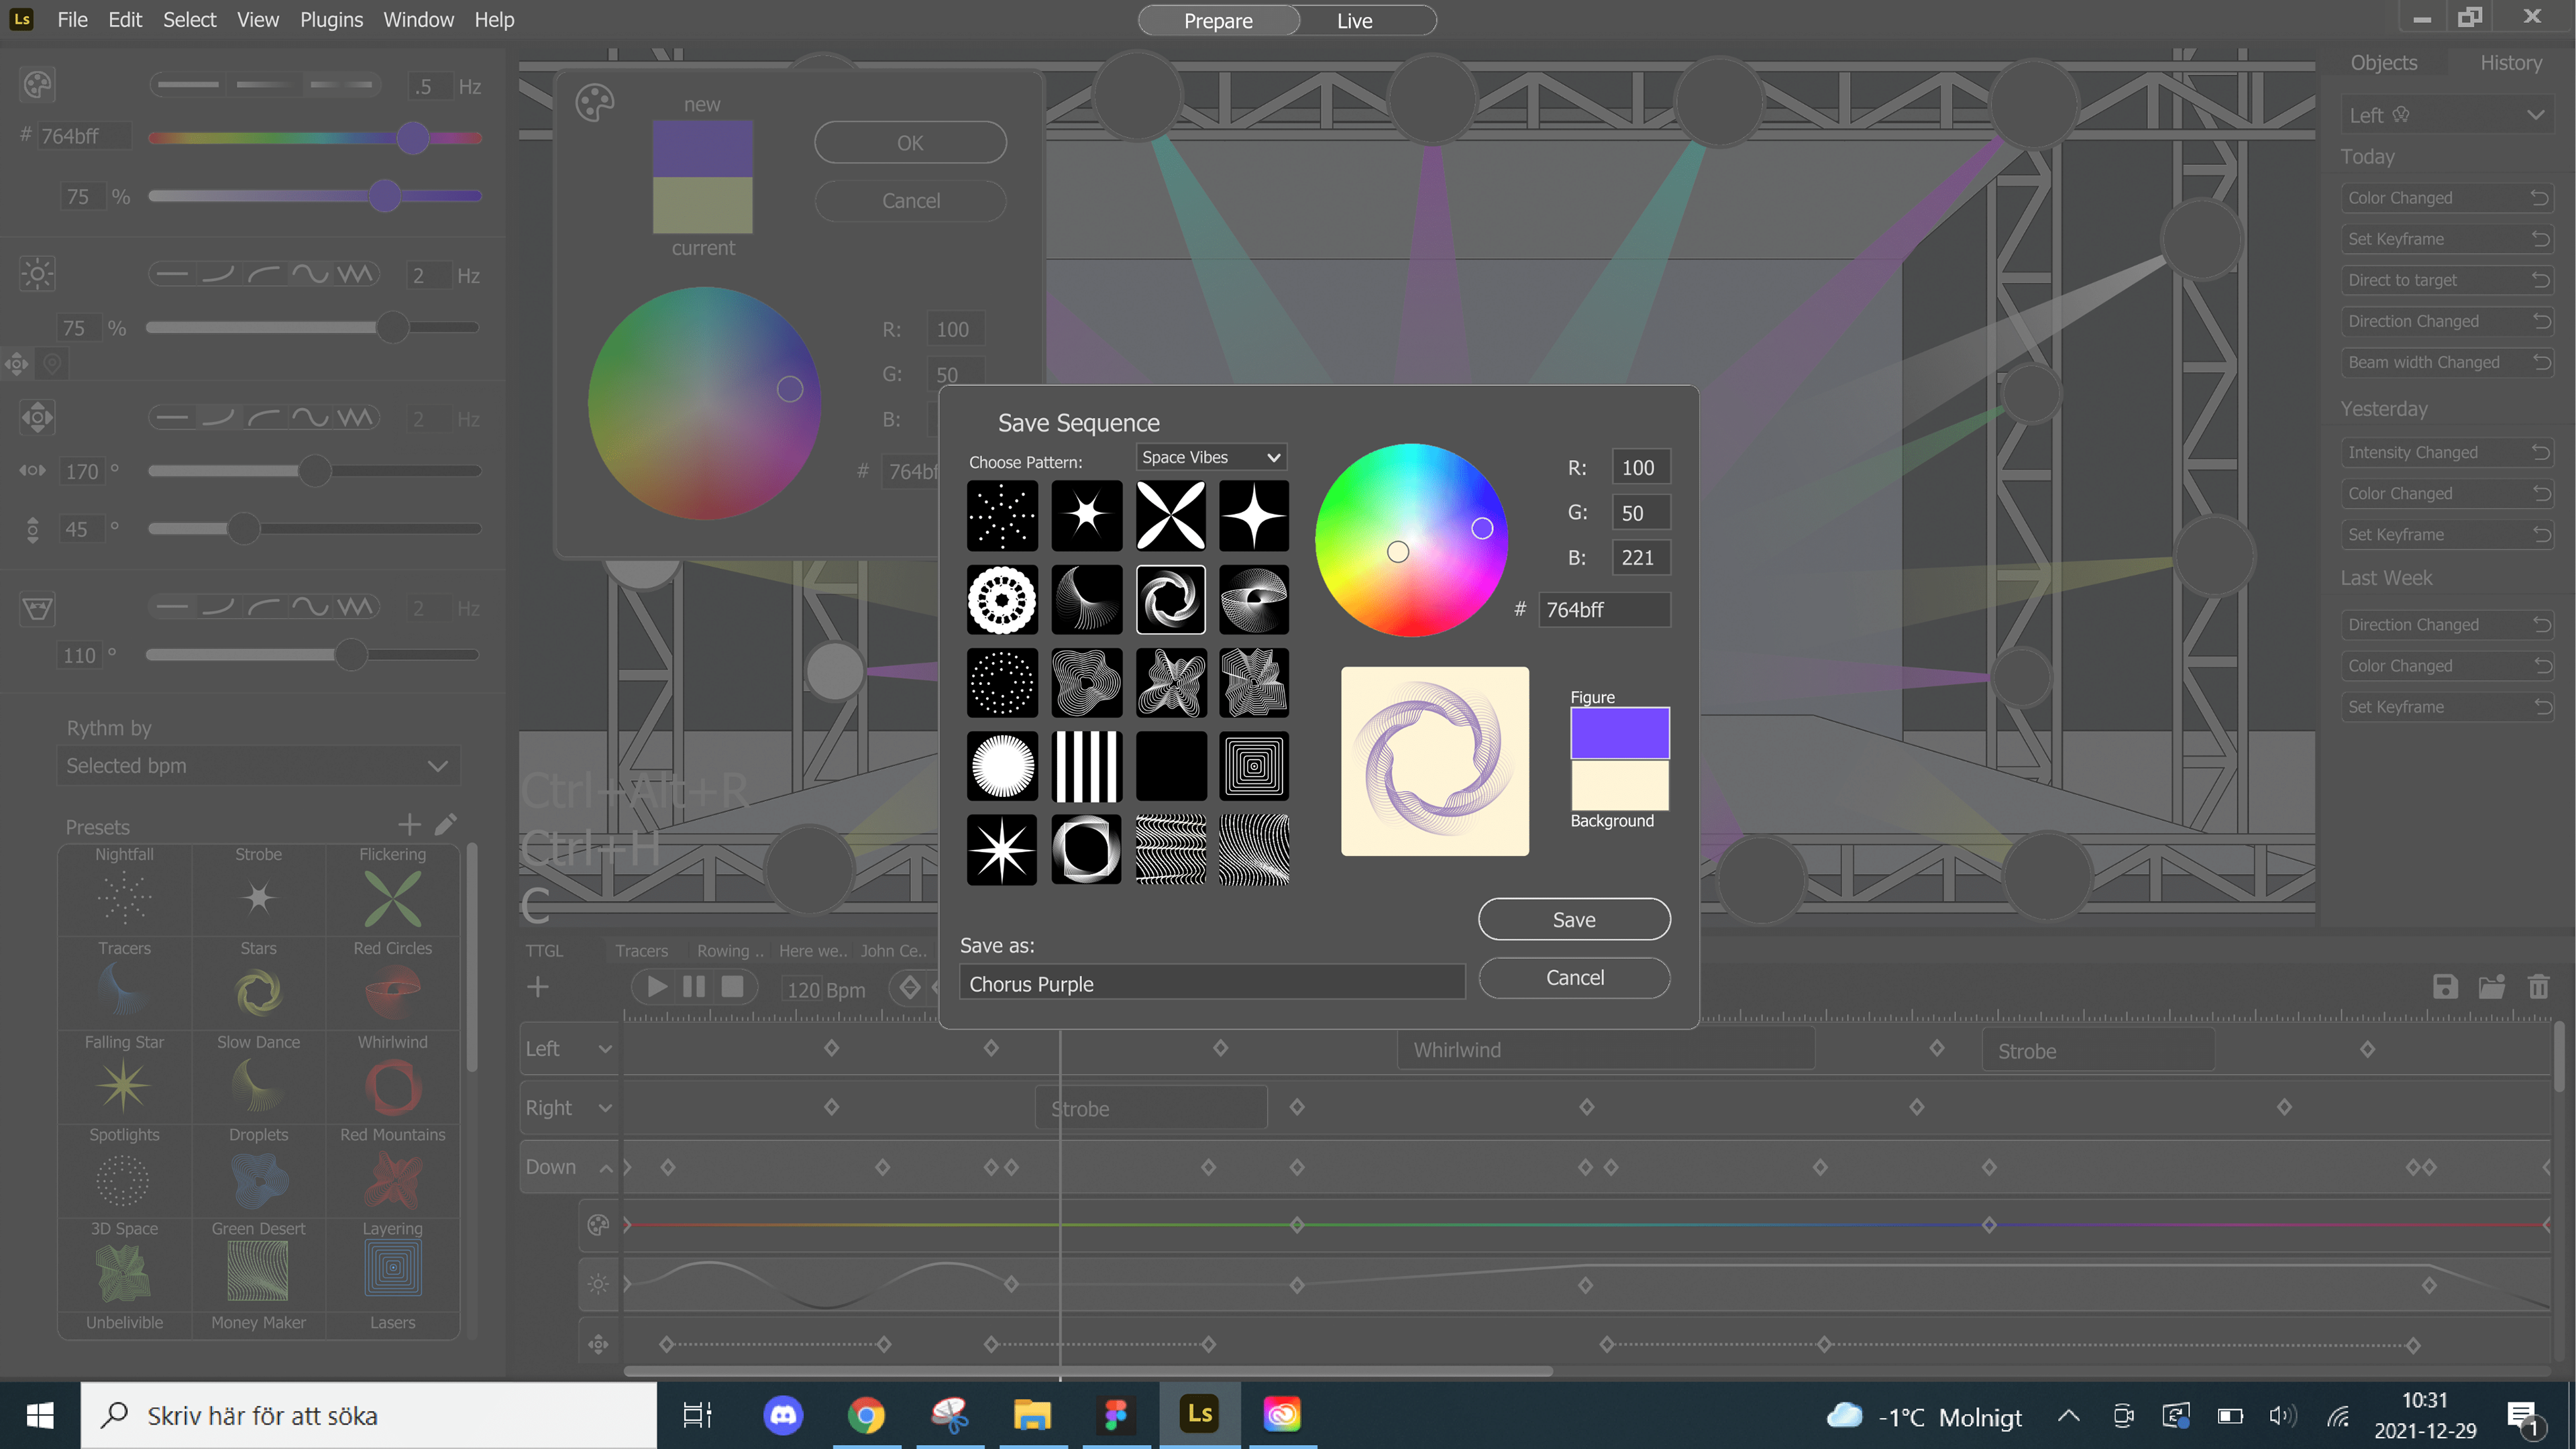
Task: Click OK in the background color picker
Action: [x=910, y=142]
